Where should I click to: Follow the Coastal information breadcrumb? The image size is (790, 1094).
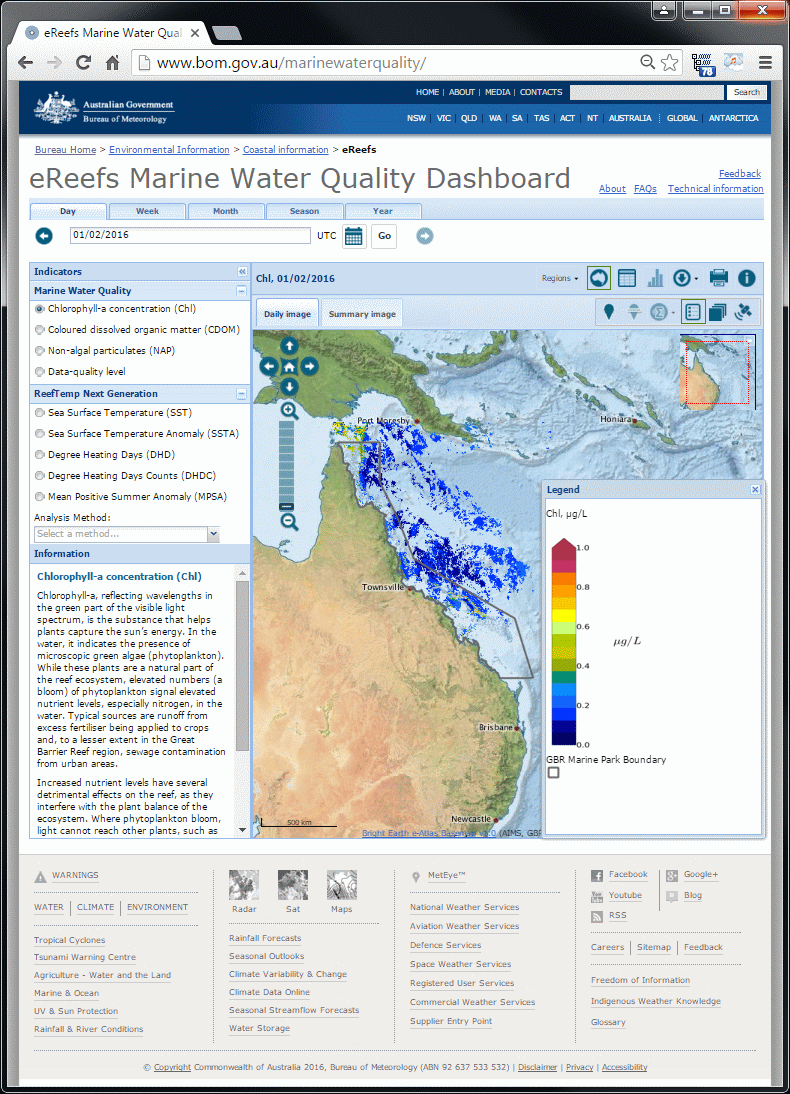tap(285, 149)
